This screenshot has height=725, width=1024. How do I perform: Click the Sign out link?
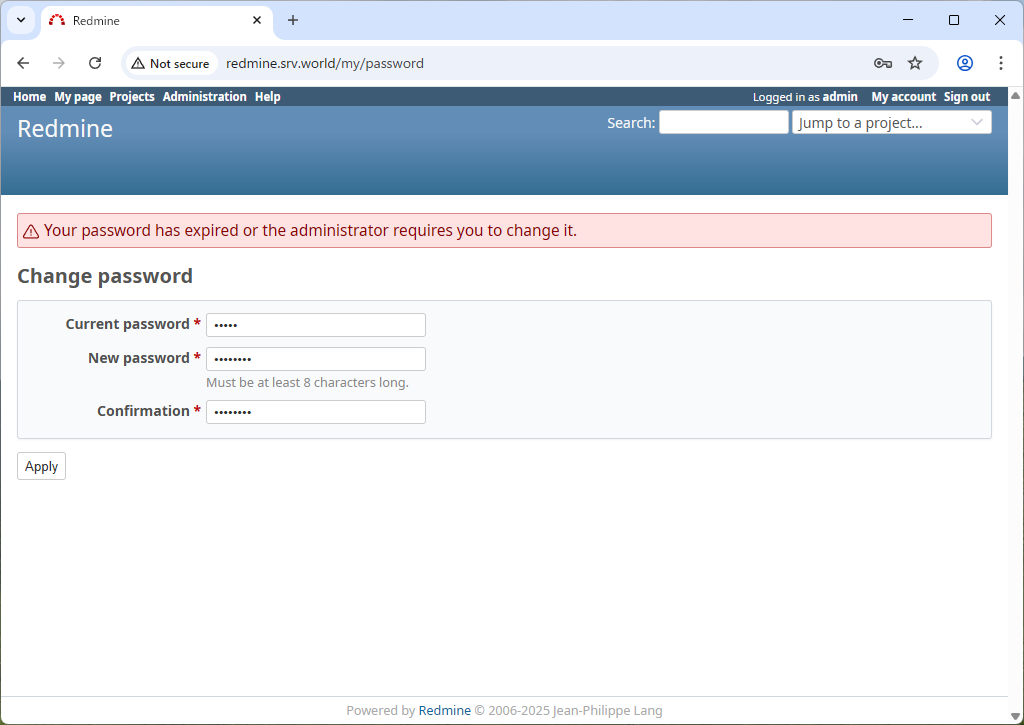[966, 97]
